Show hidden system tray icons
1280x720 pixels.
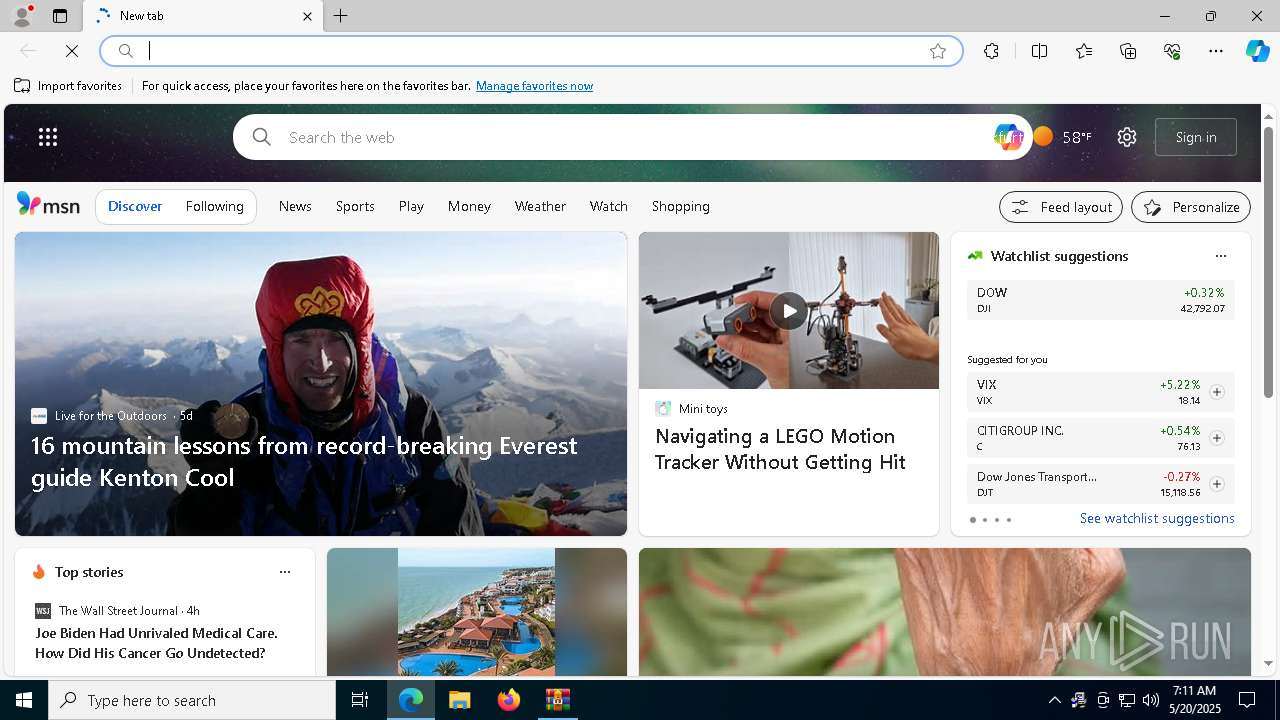tap(1054, 700)
